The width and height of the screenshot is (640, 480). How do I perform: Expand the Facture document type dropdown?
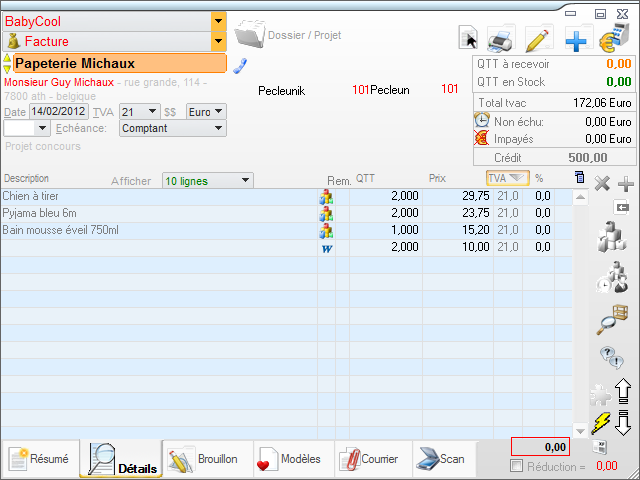[x=218, y=42]
